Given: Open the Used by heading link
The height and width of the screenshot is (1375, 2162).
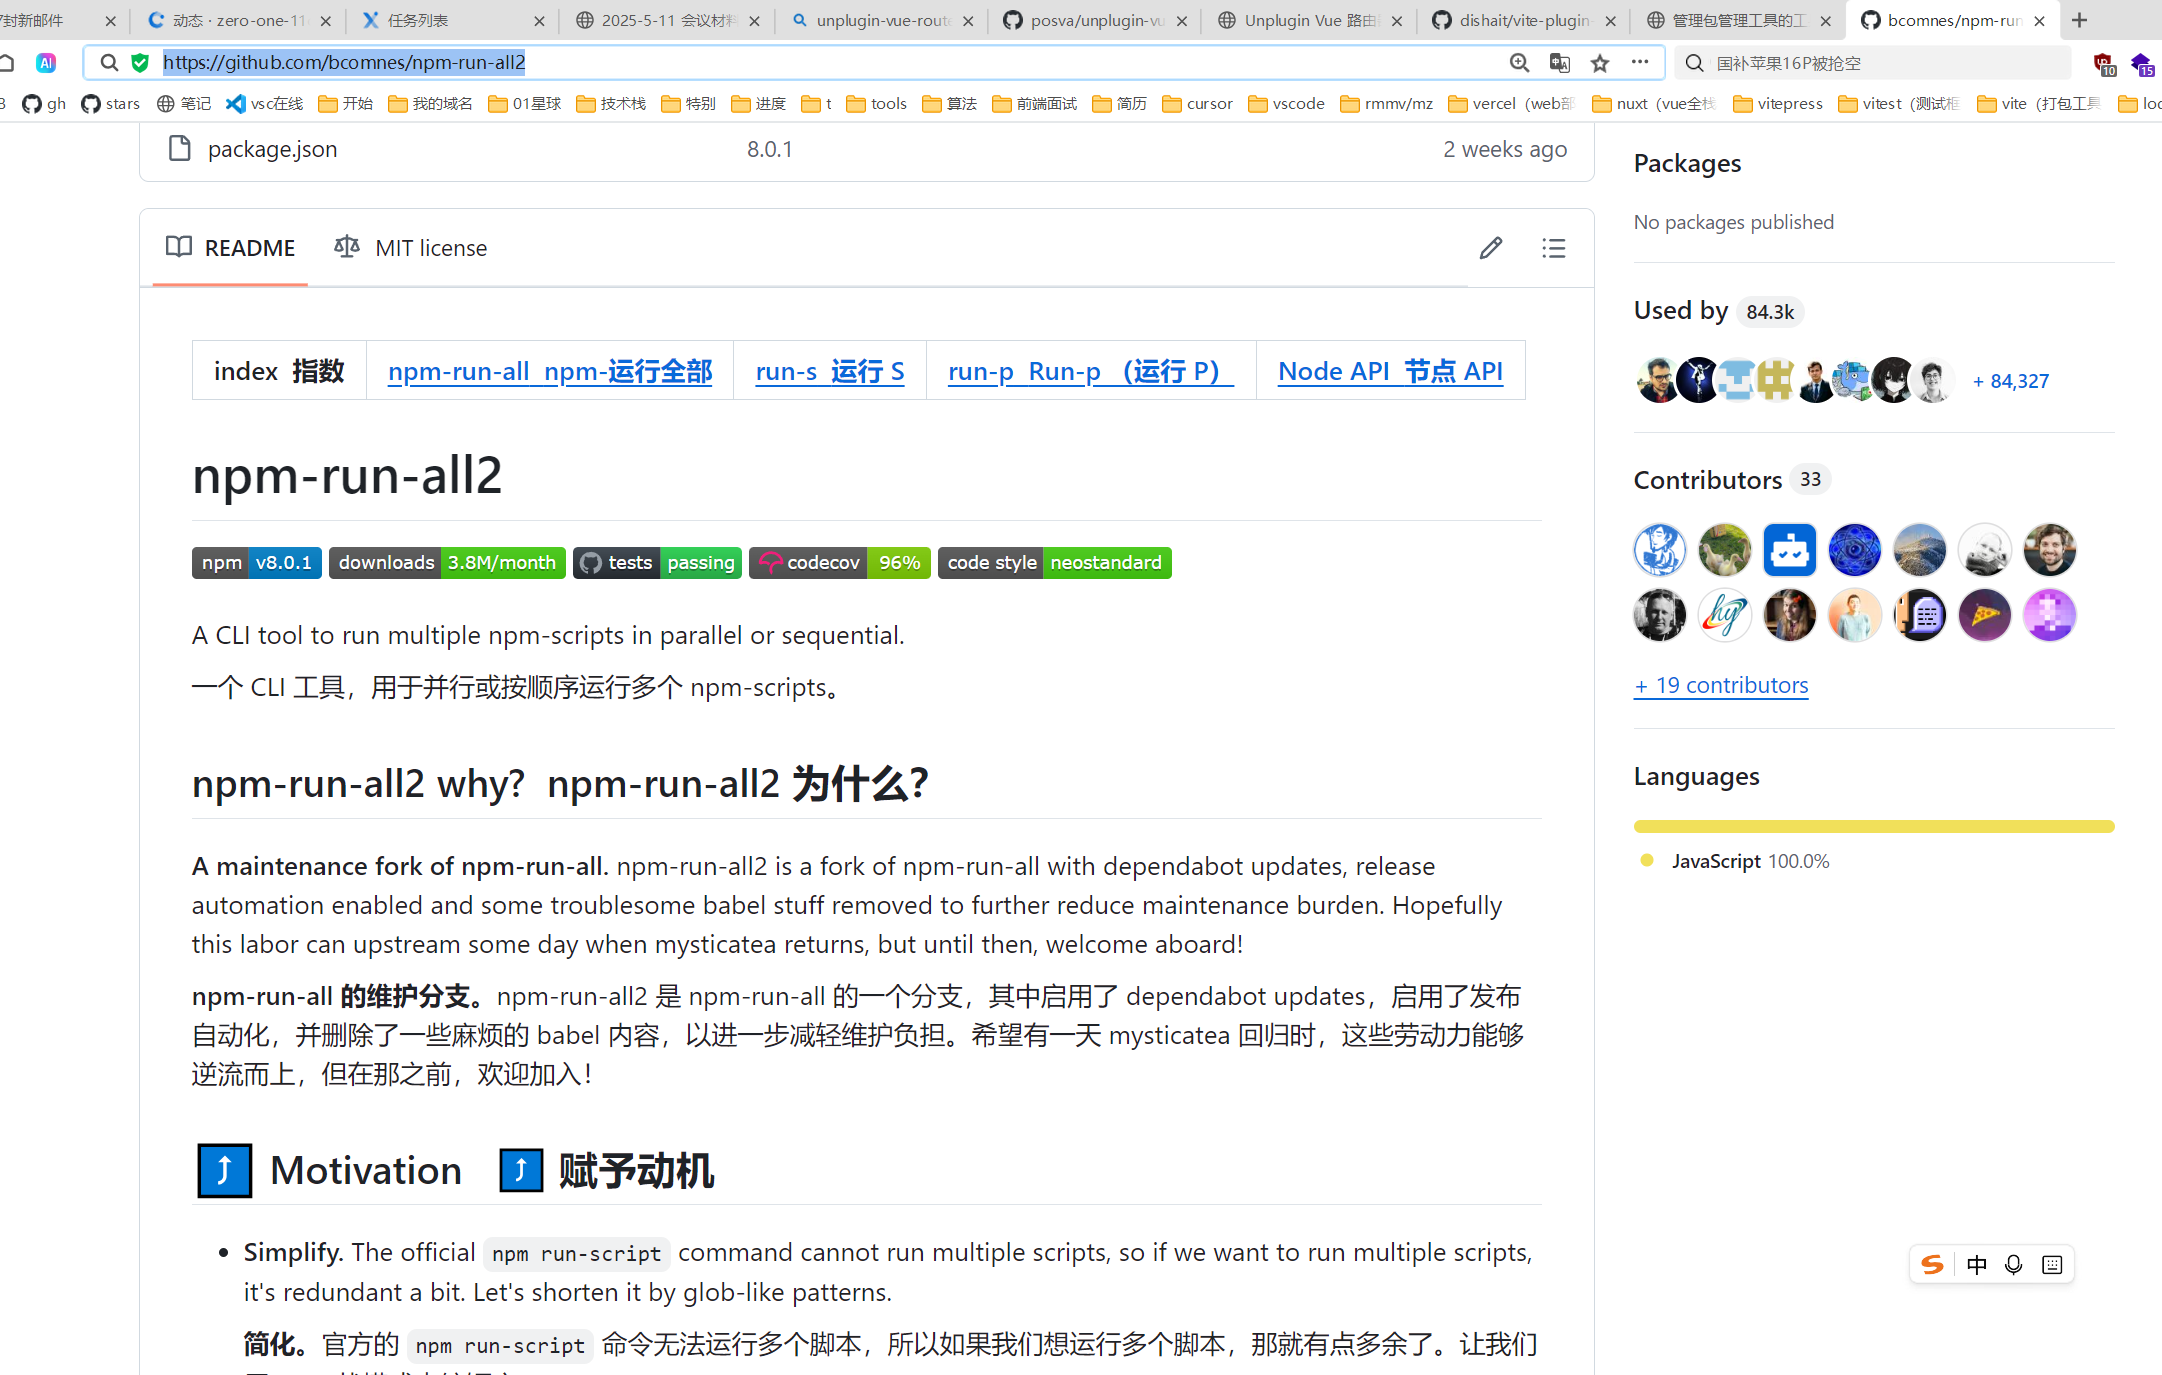Looking at the screenshot, I should (x=1681, y=311).
